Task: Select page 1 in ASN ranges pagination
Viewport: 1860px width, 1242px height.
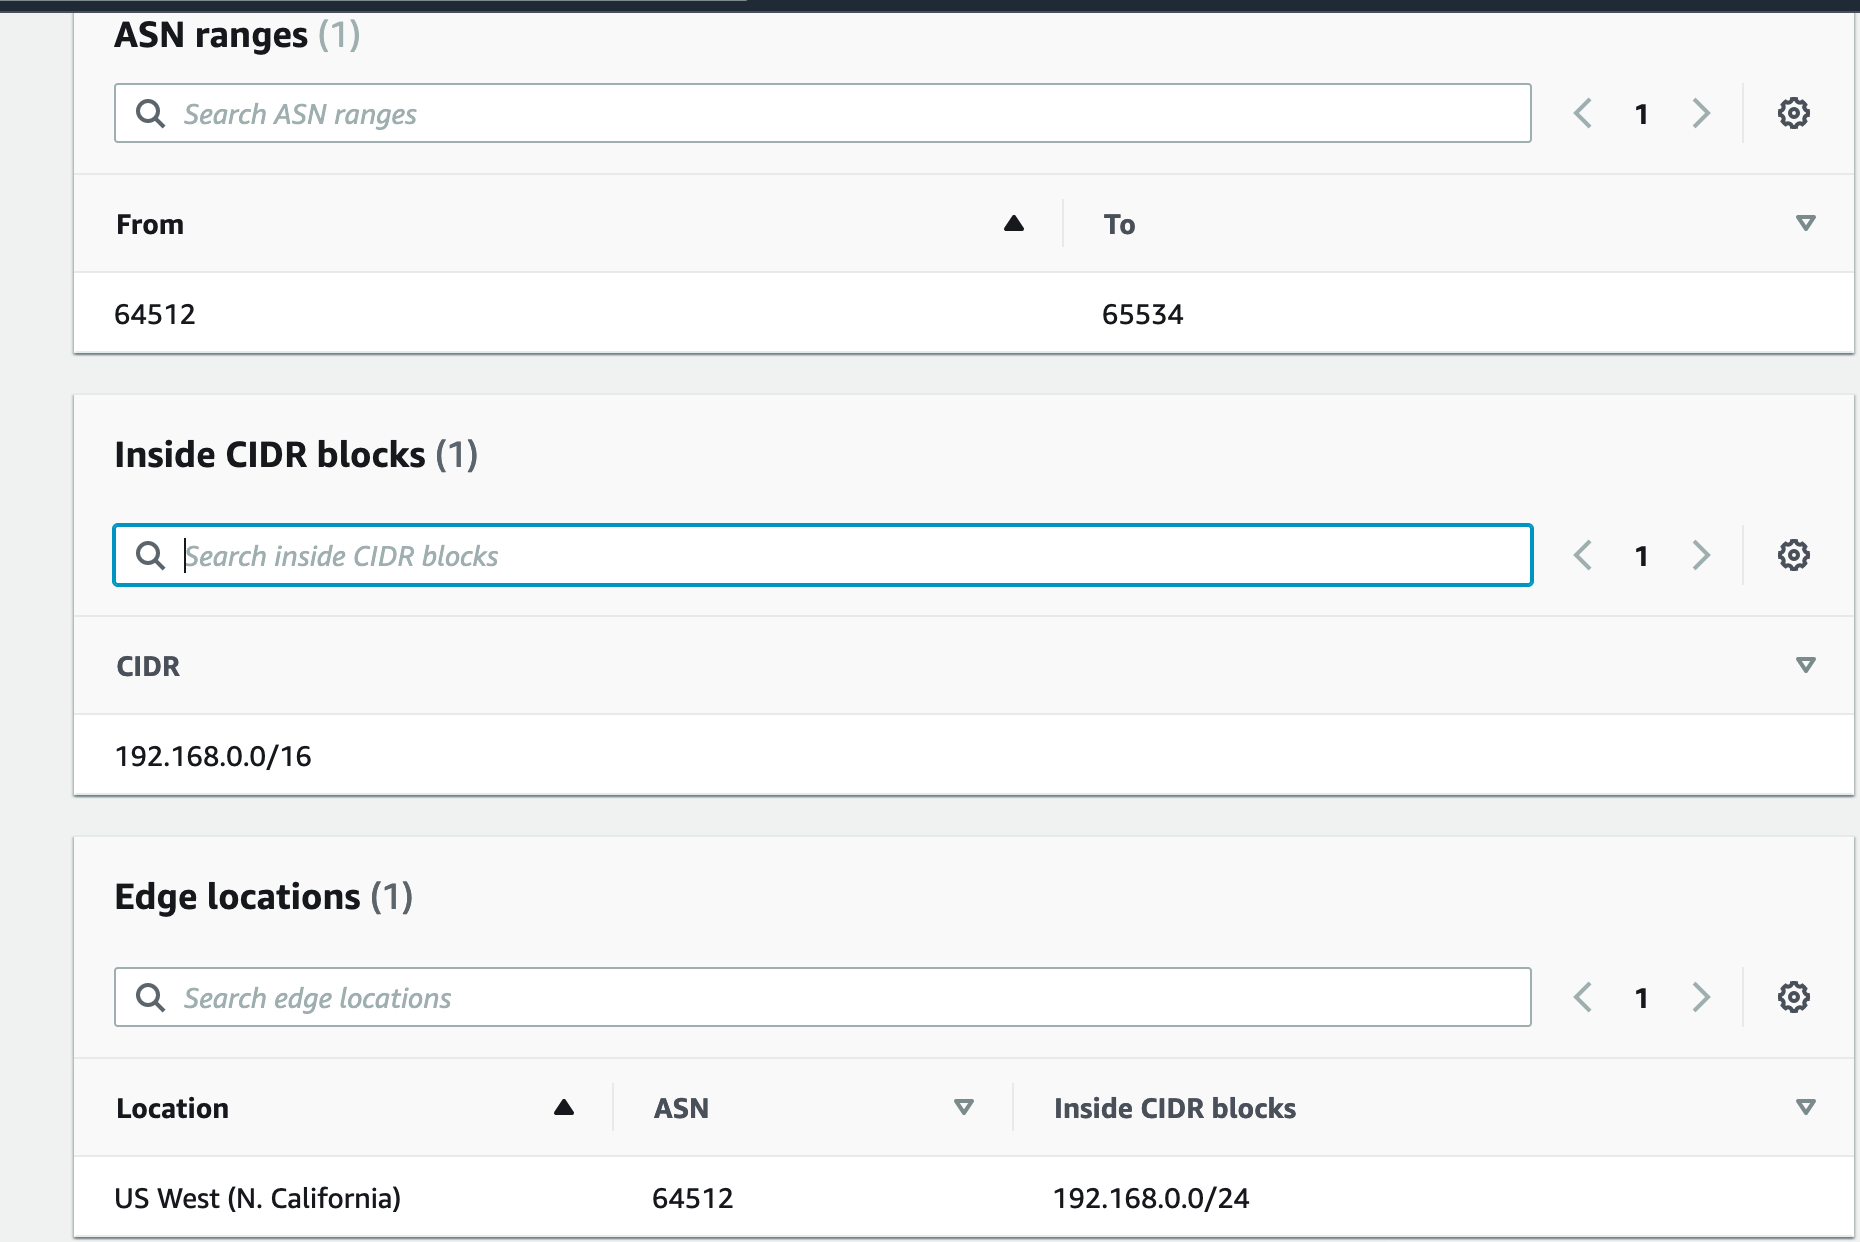Action: tap(1641, 113)
